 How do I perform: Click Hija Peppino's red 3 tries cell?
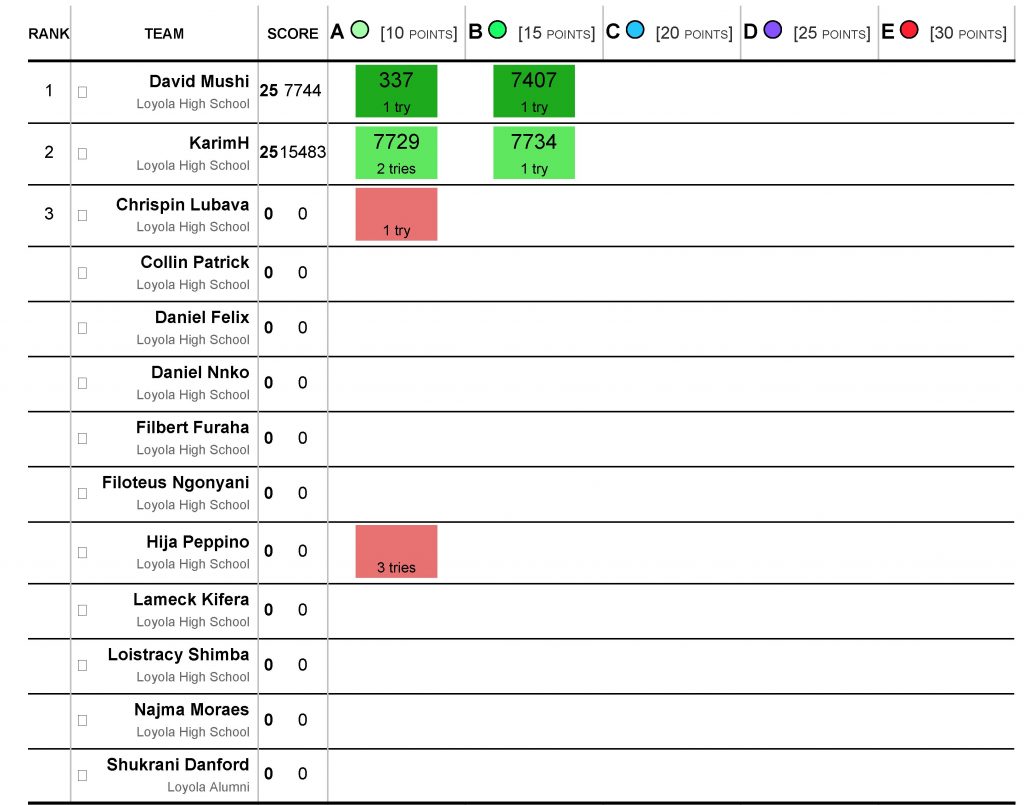[396, 551]
